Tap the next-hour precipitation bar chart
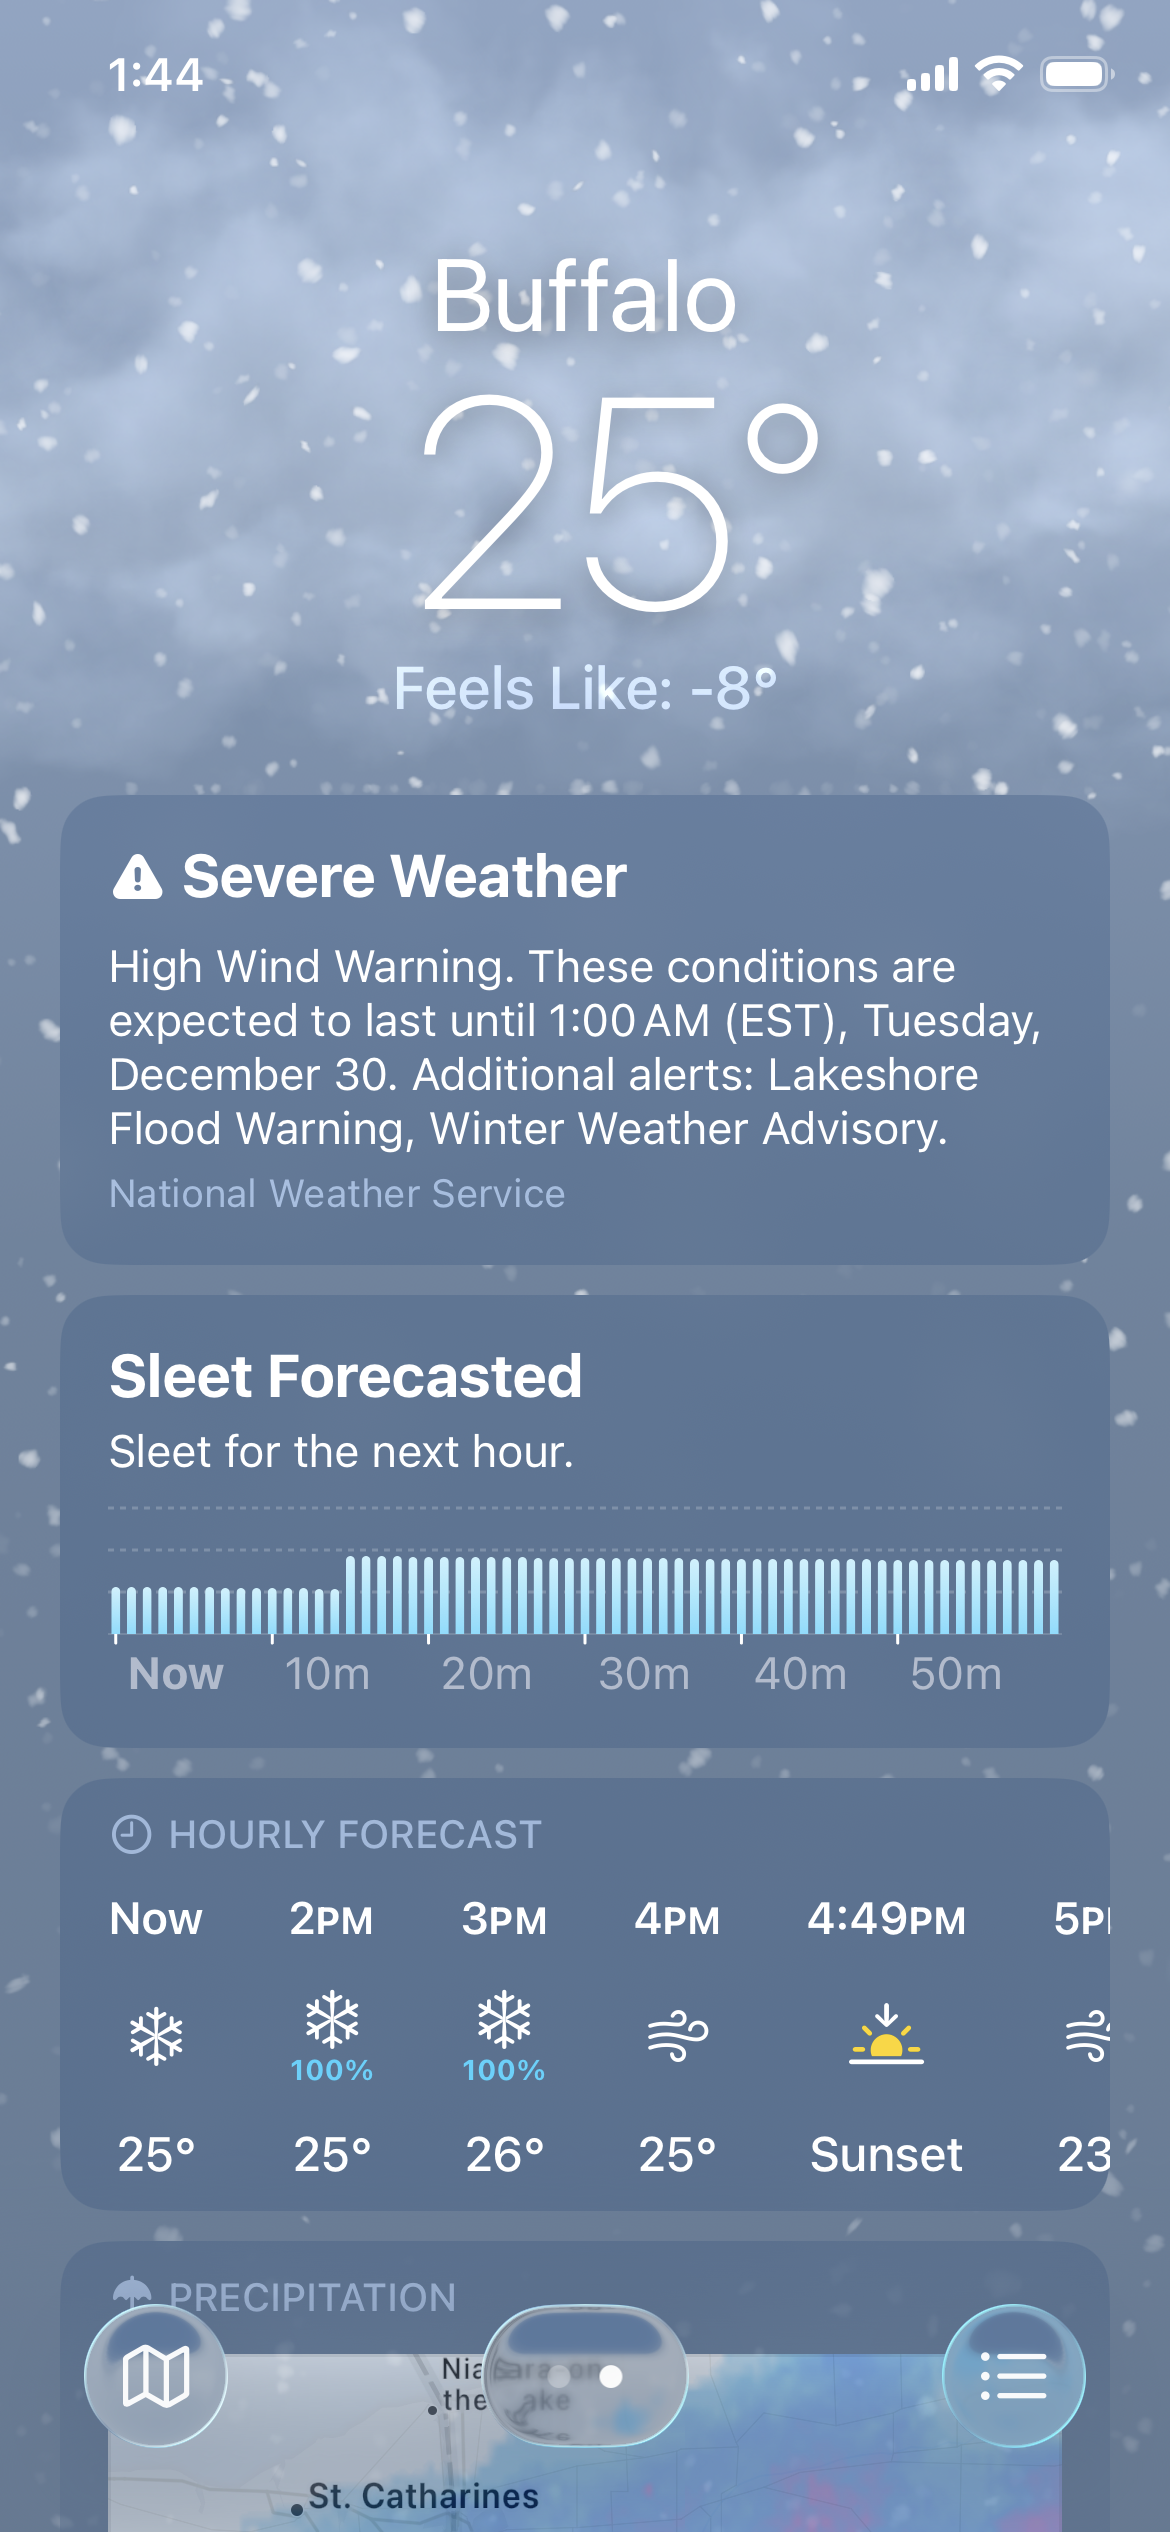 [x=584, y=1594]
